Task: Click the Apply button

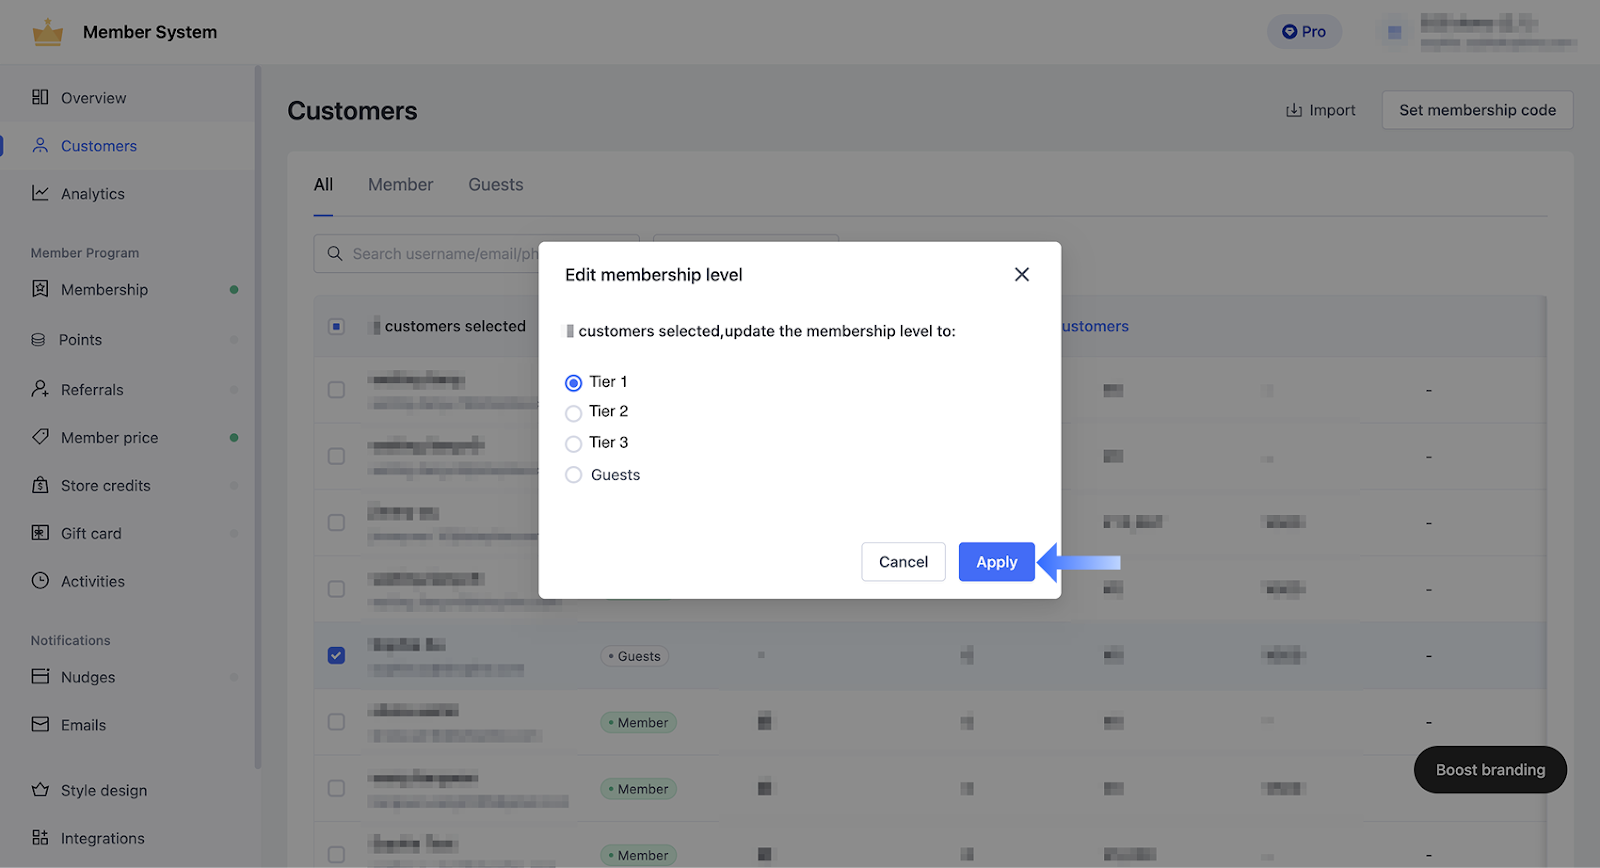Action: (996, 562)
